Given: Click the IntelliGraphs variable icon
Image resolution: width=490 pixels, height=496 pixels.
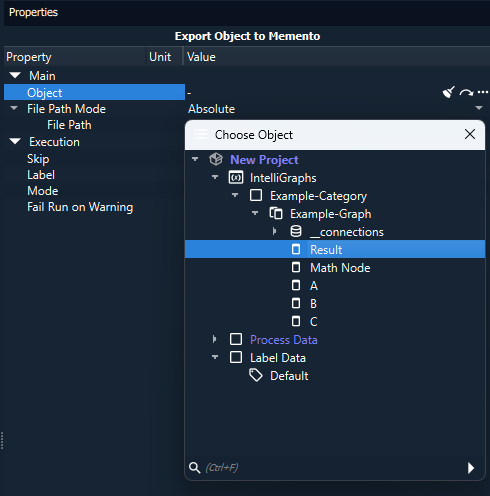Looking at the screenshot, I should (236, 177).
